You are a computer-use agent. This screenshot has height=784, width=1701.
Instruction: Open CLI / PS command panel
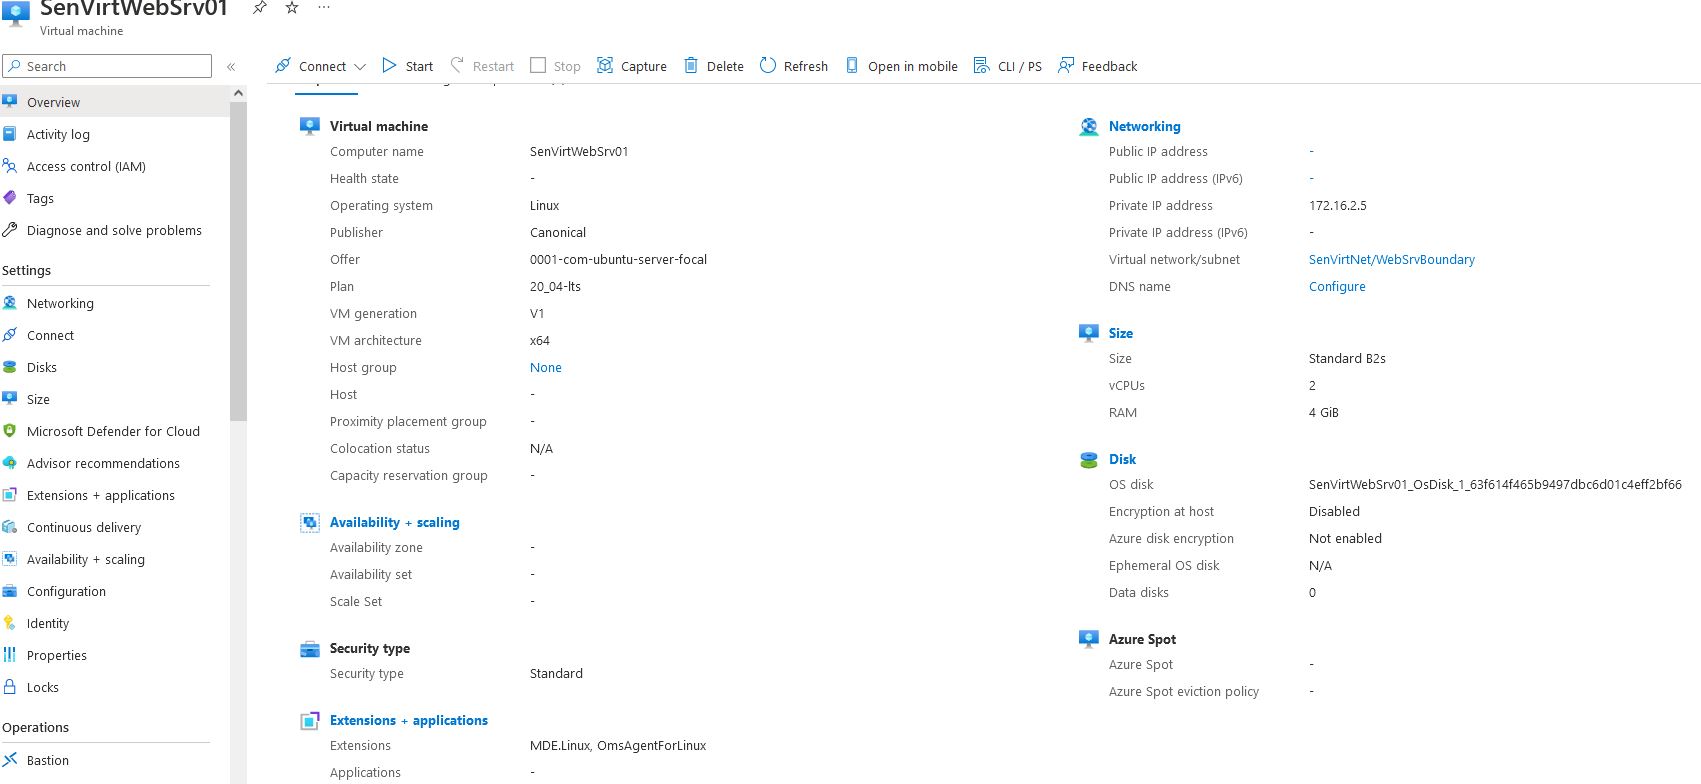point(1008,66)
